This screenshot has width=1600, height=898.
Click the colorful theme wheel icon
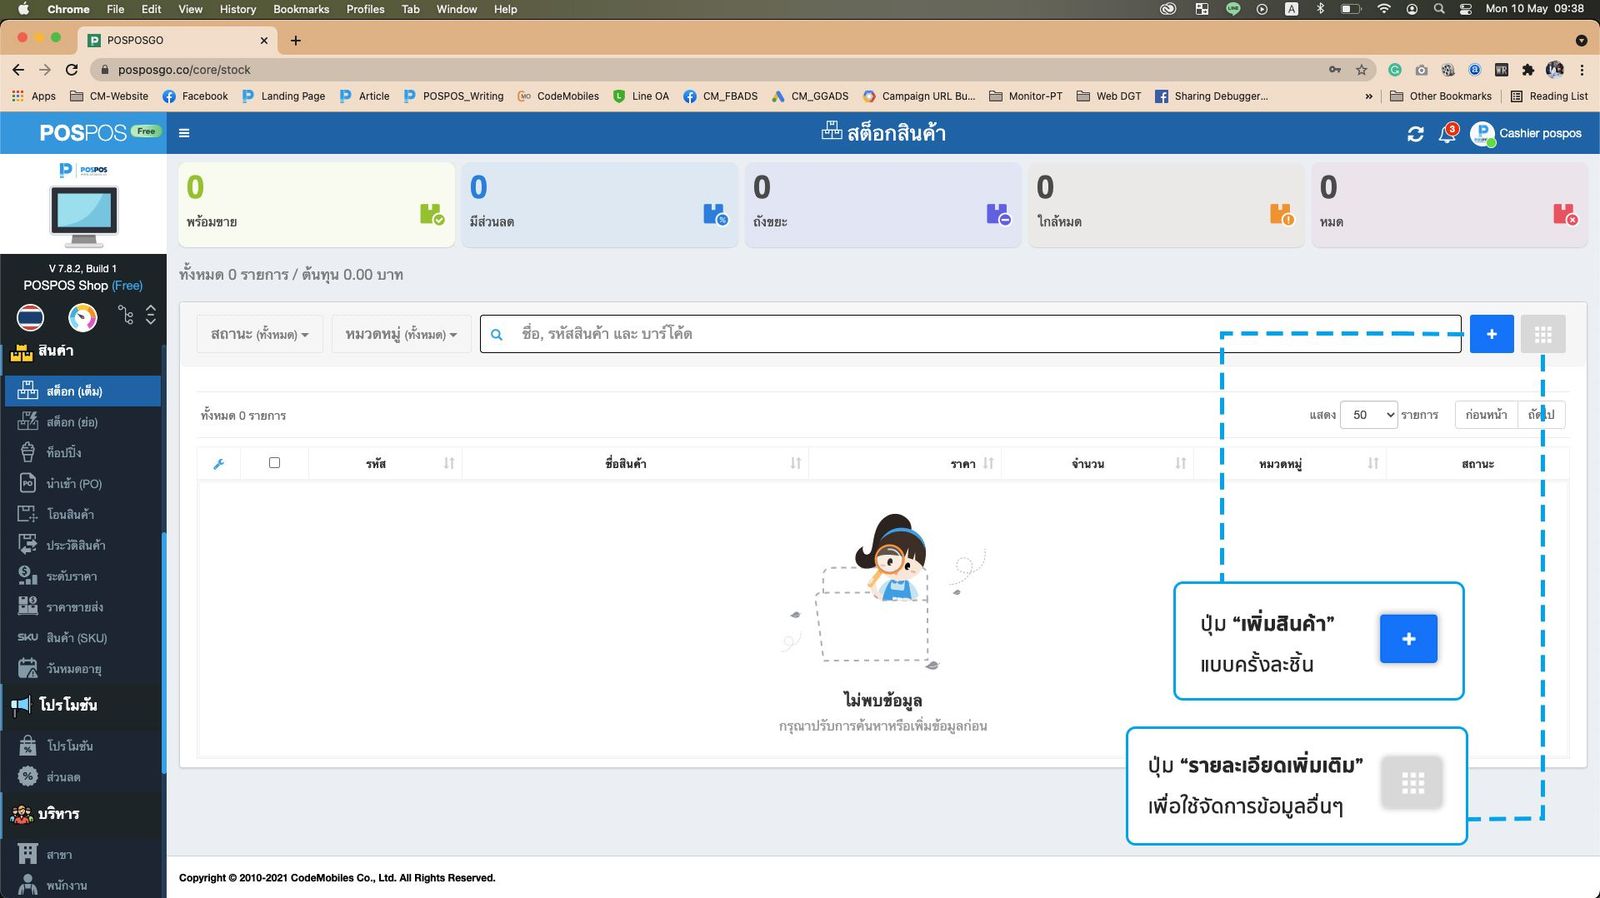(x=82, y=318)
